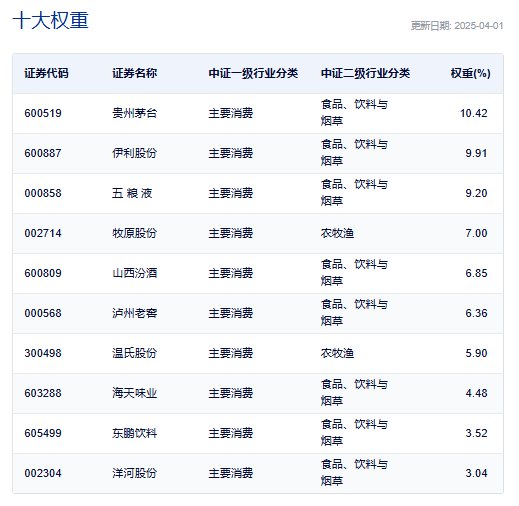The height and width of the screenshot is (506, 519).
Task: Select stock name 泸州老窖
Action: click(x=134, y=313)
